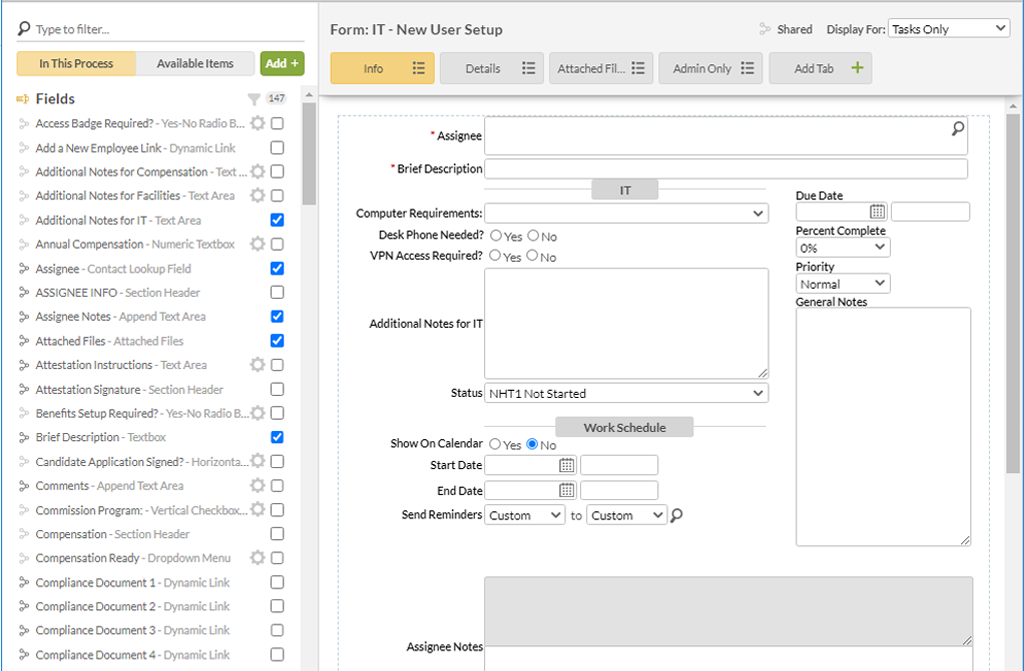Open the first Send Reminders Custom dropdown
The width and height of the screenshot is (1024, 671).
[524, 515]
